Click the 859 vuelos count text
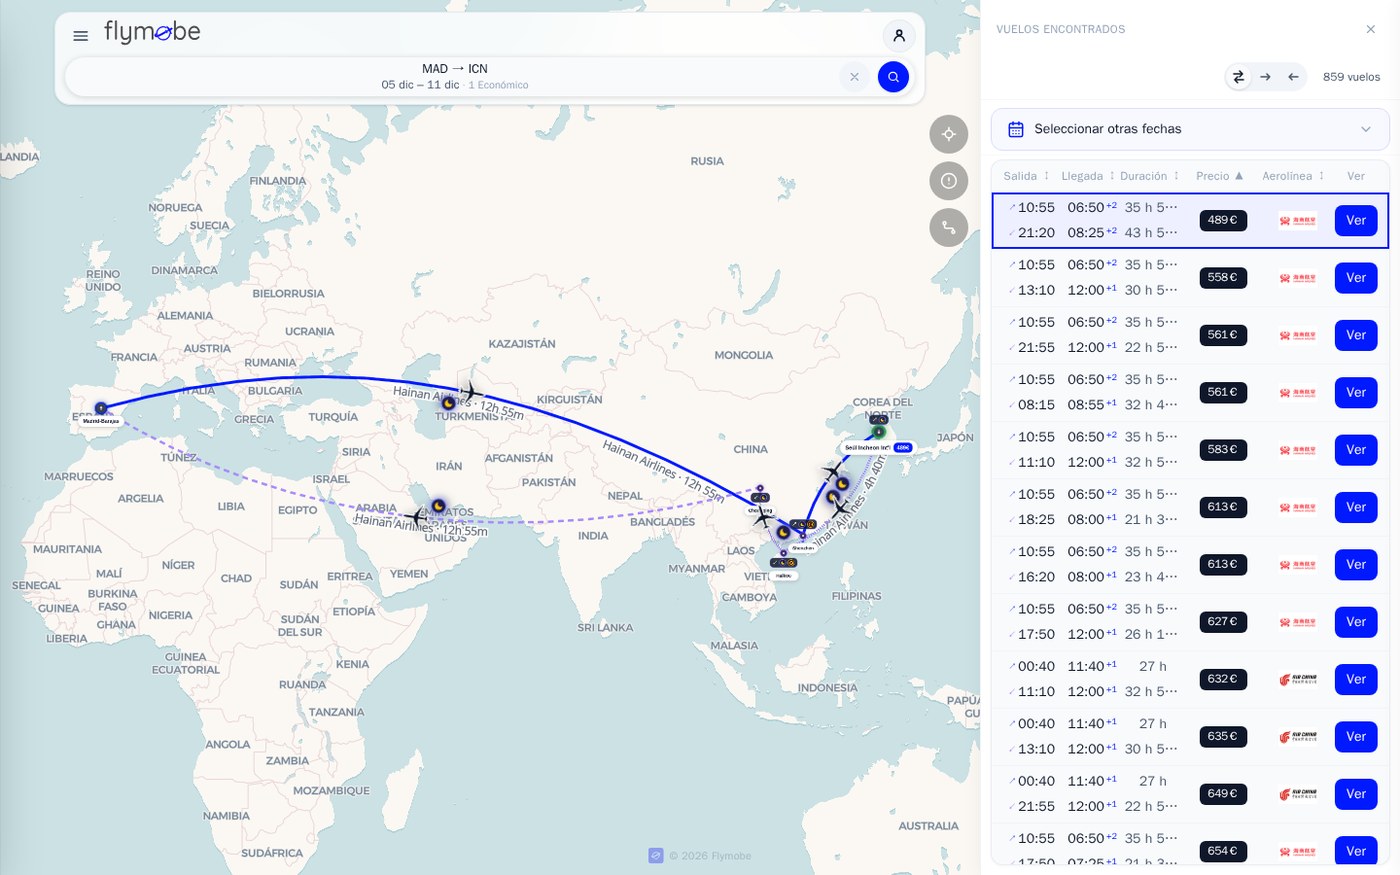The image size is (1400, 875). [x=1351, y=77]
